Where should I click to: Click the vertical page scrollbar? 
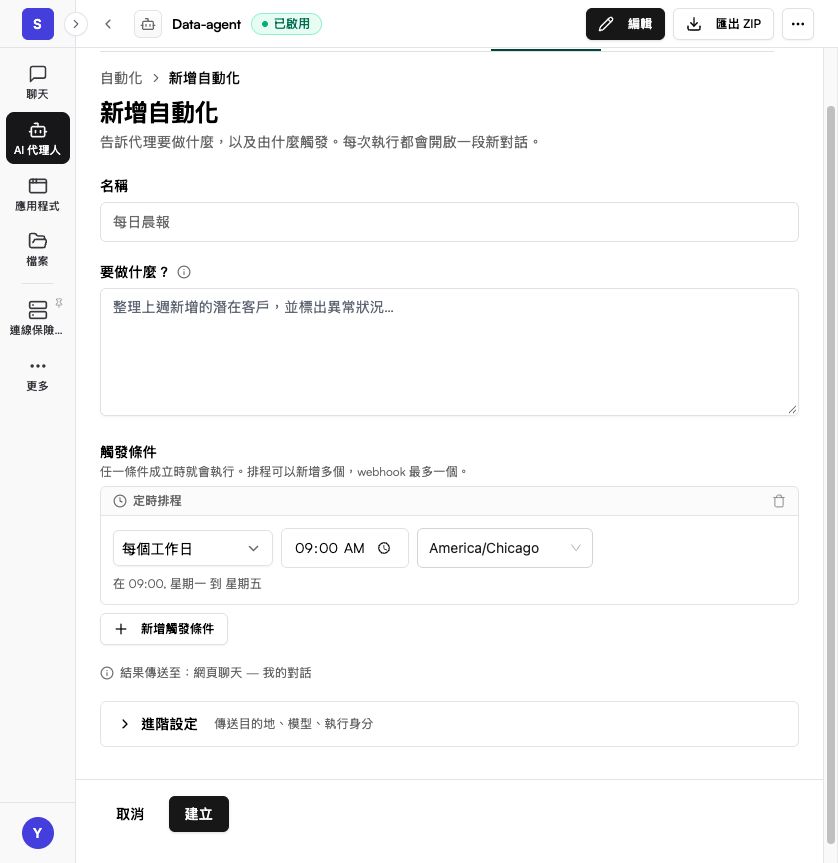[x=831, y=473]
